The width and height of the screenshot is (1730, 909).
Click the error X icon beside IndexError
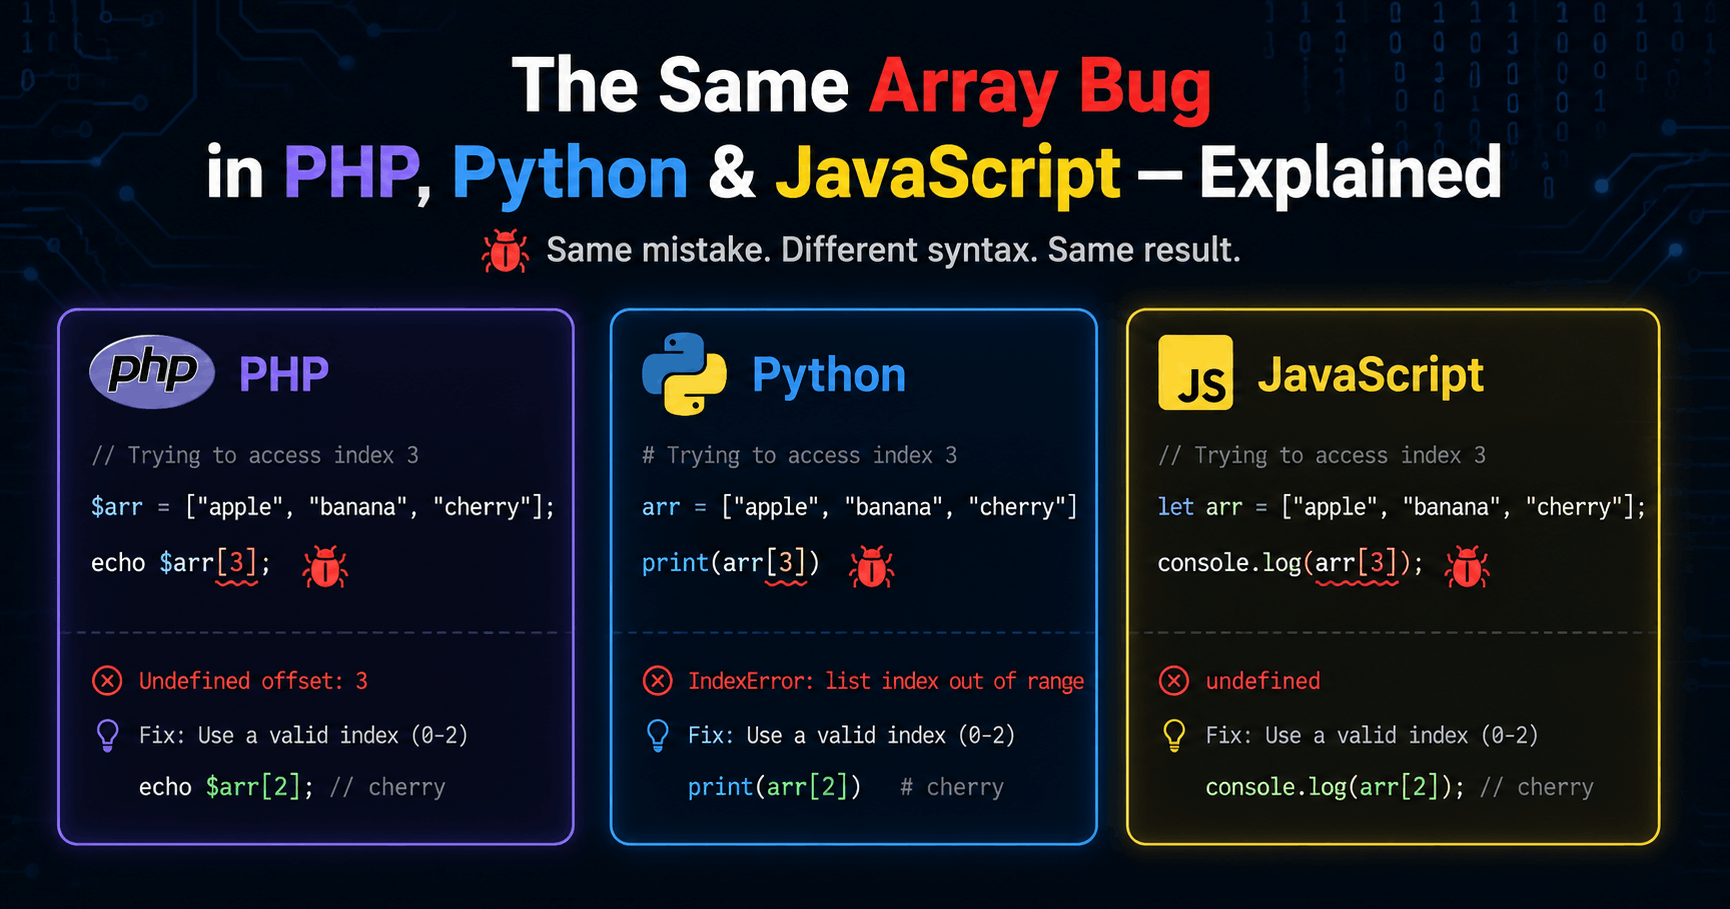[657, 681]
